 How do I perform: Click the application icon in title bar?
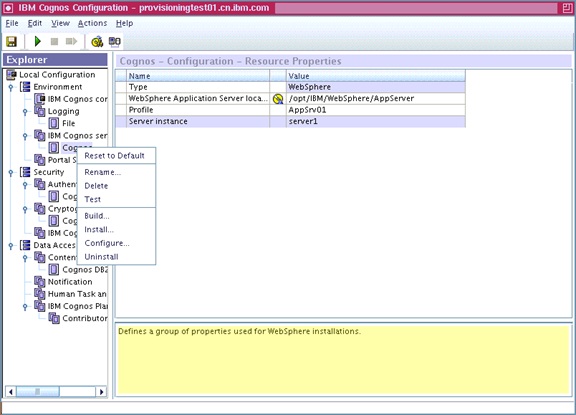point(8,8)
